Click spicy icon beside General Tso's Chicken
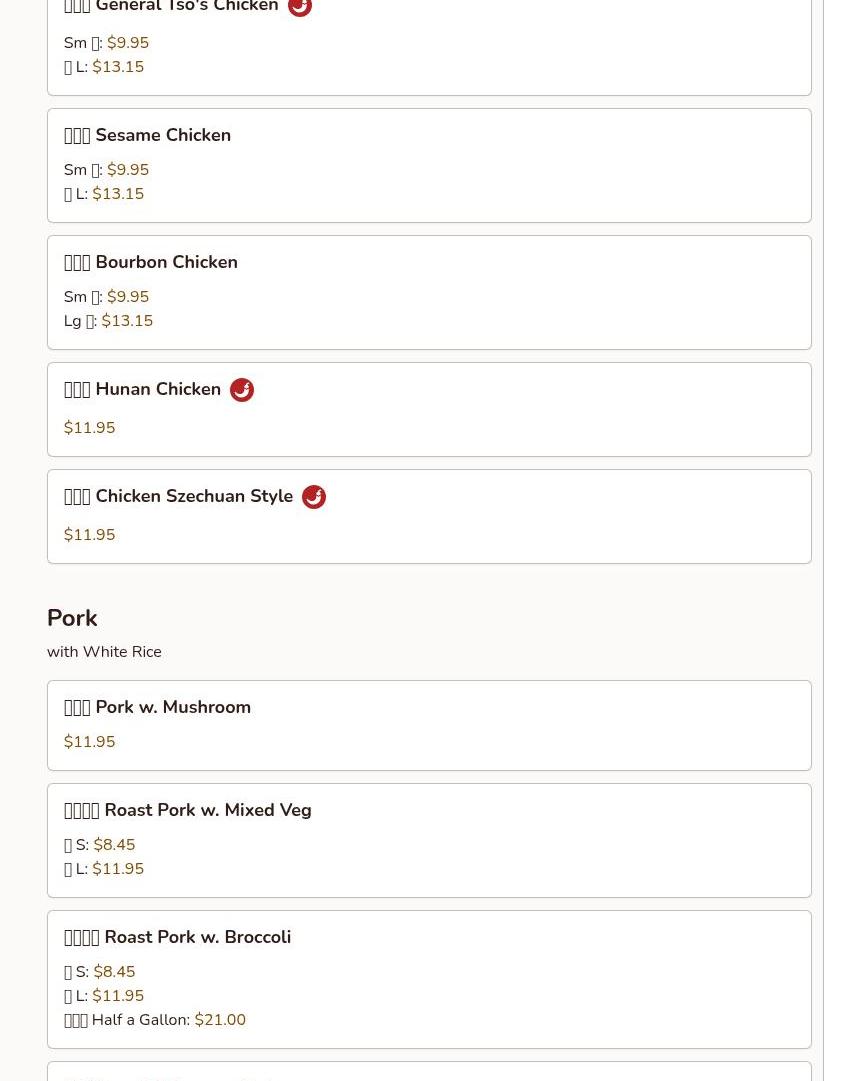The width and height of the screenshot is (844, 1081). click(x=299, y=7)
